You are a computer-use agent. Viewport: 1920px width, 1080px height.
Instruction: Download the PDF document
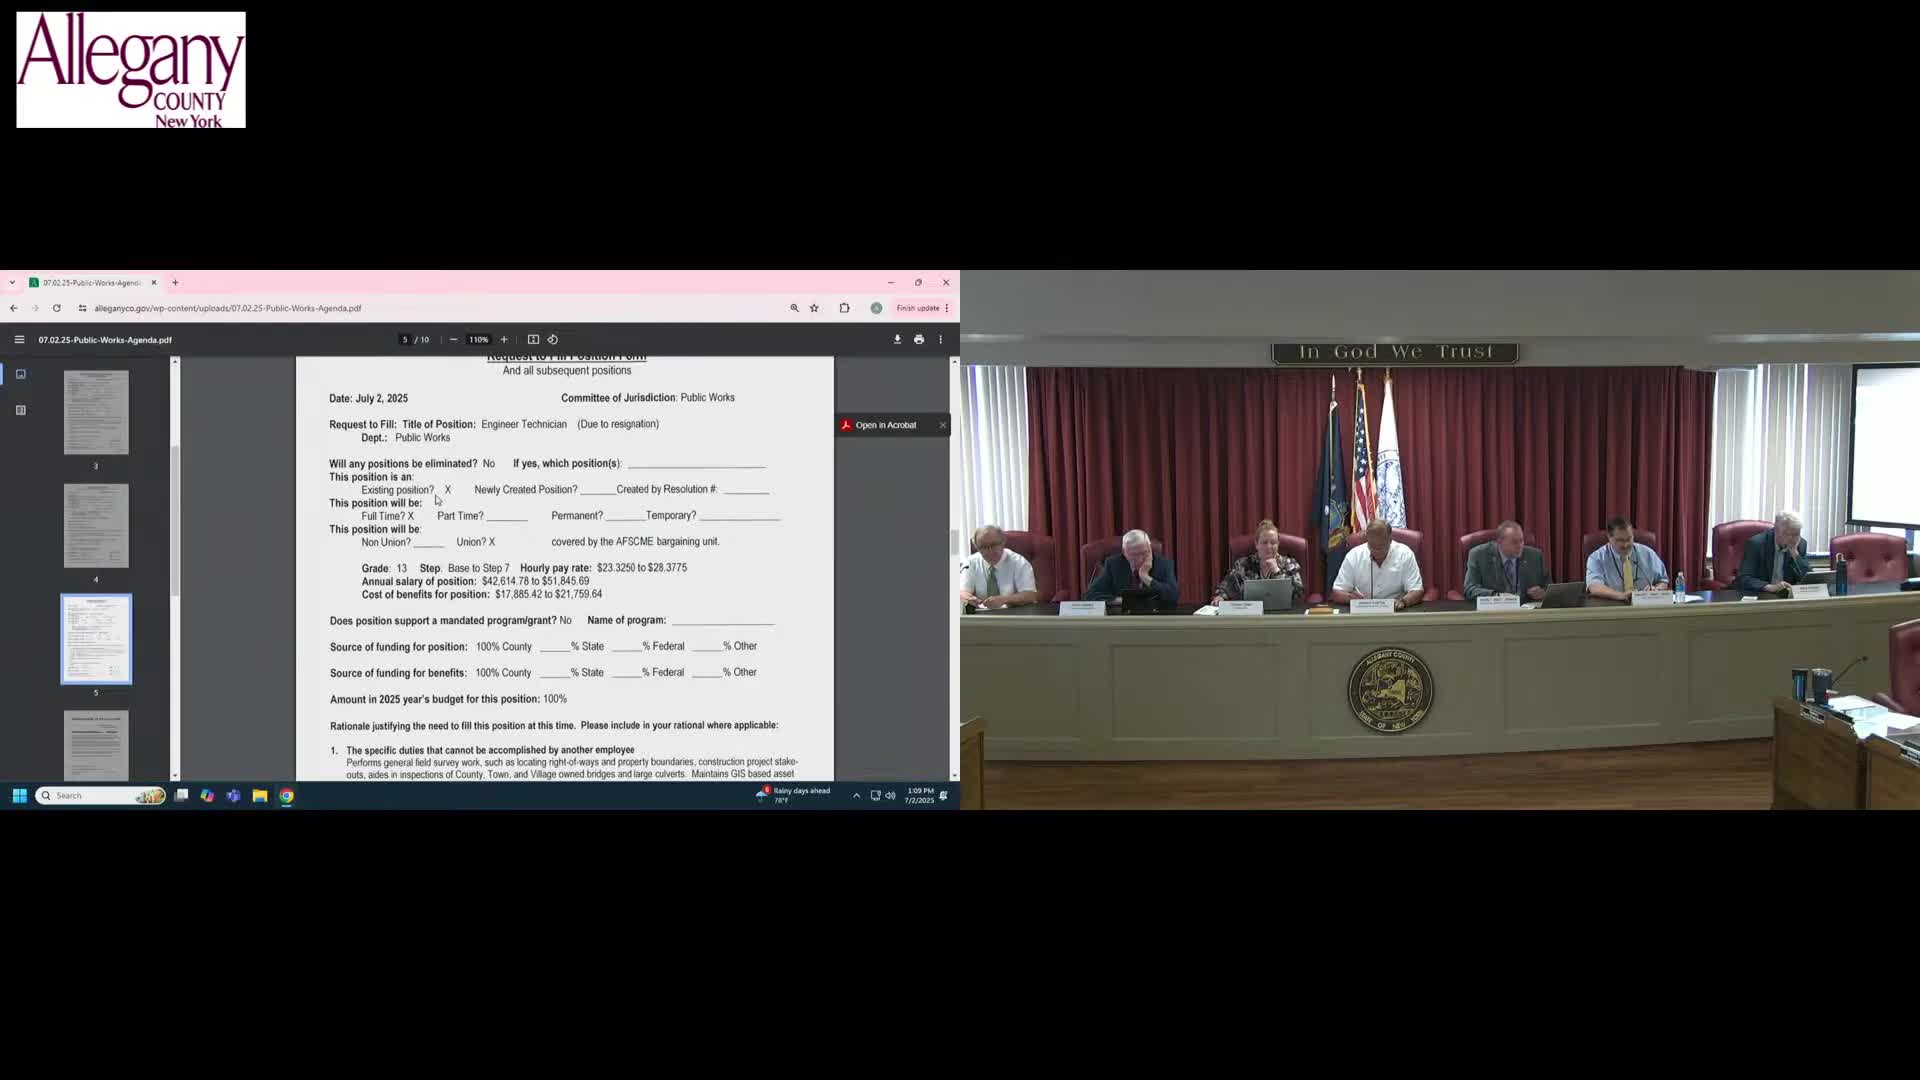pyautogui.click(x=897, y=340)
